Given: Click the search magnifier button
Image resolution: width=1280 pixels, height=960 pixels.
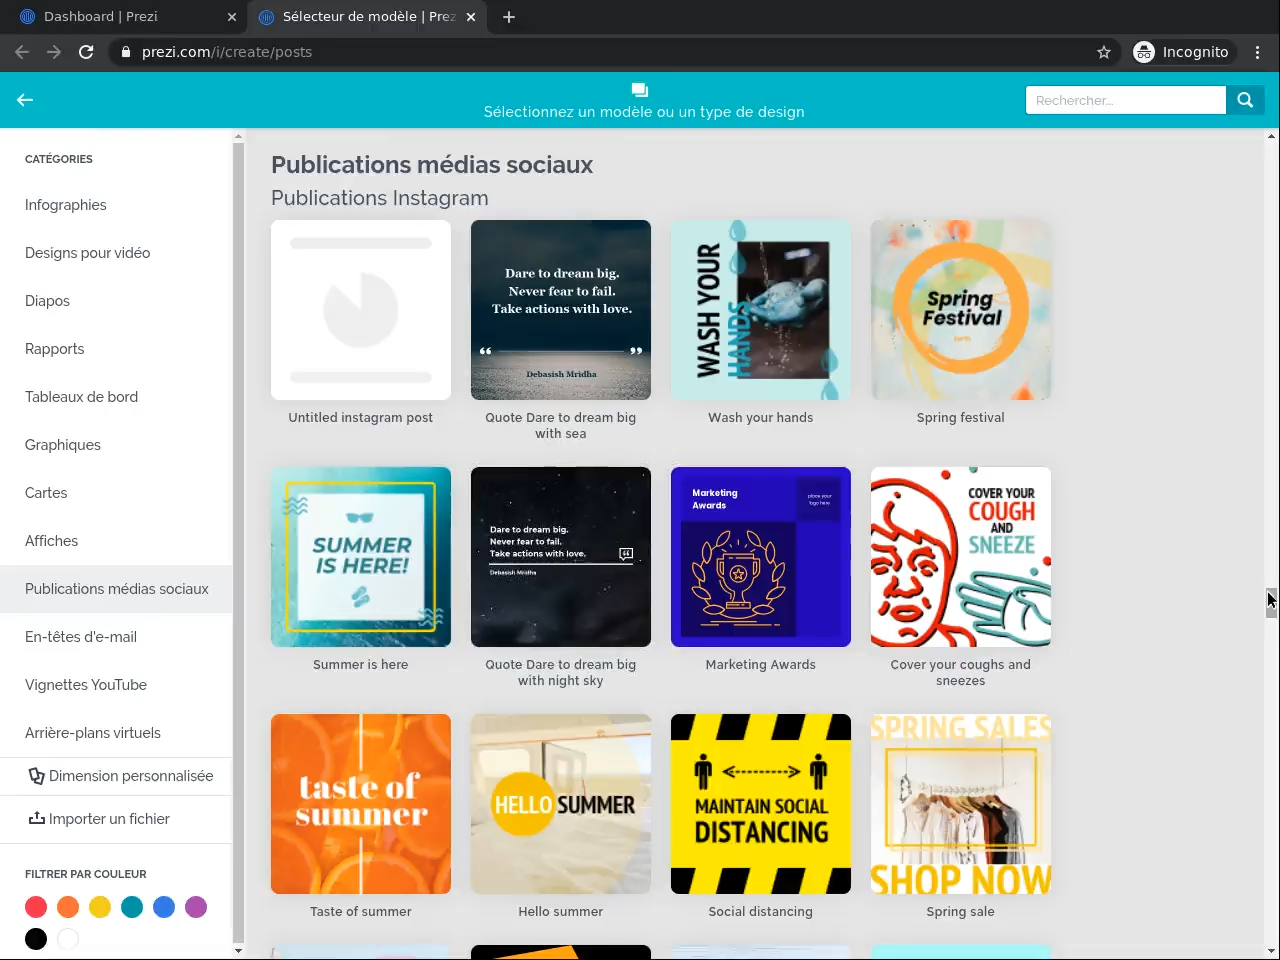Looking at the screenshot, I should tap(1245, 100).
